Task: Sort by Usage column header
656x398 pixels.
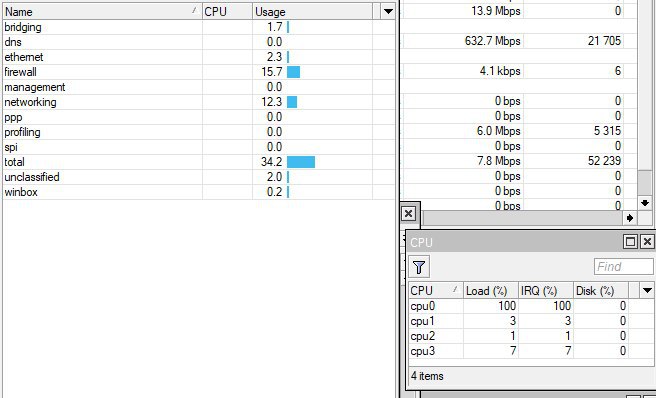Action: (x=312, y=11)
